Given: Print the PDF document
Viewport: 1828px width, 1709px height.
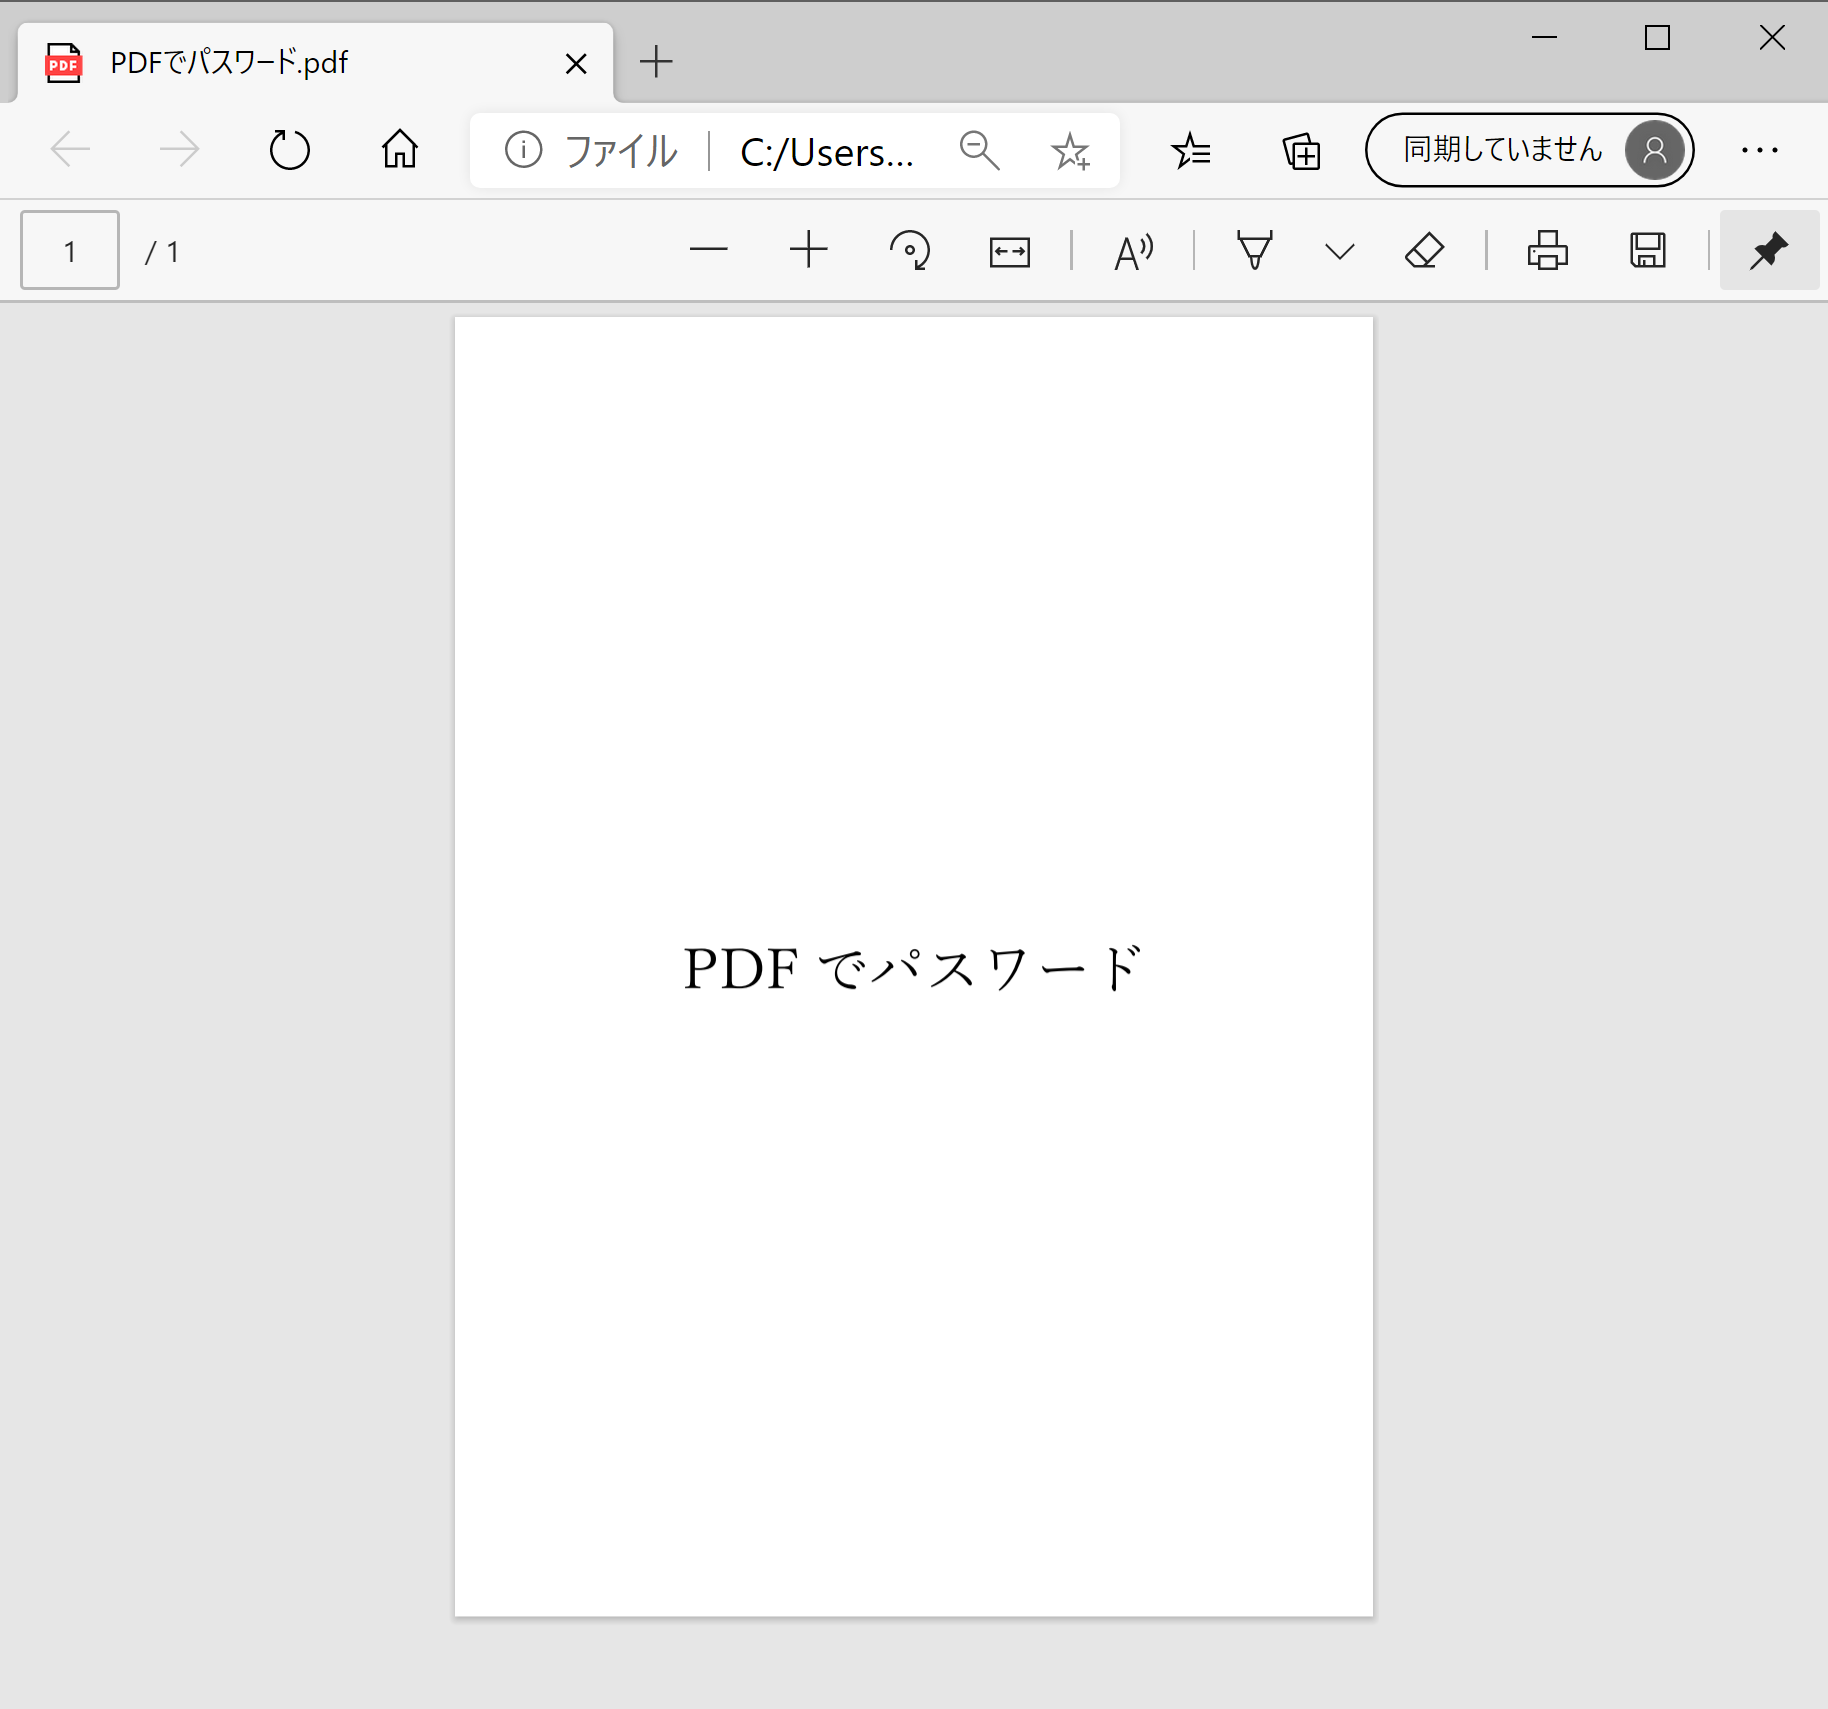Looking at the screenshot, I should [x=1547, y=251].
